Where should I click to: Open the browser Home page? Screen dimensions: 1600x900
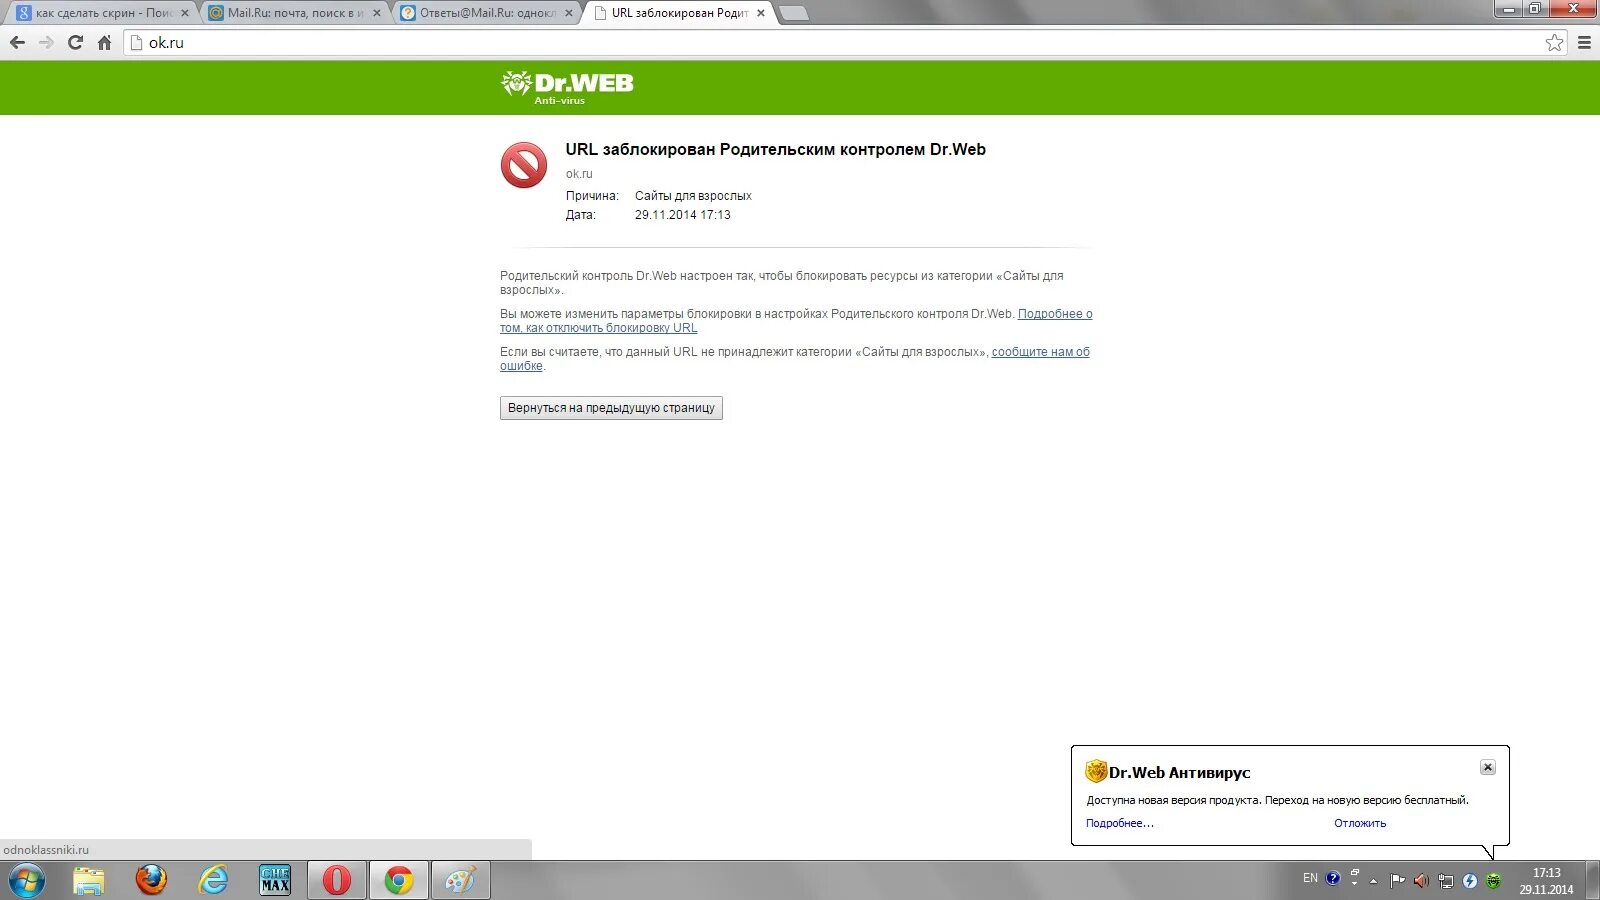click(104, 43)
